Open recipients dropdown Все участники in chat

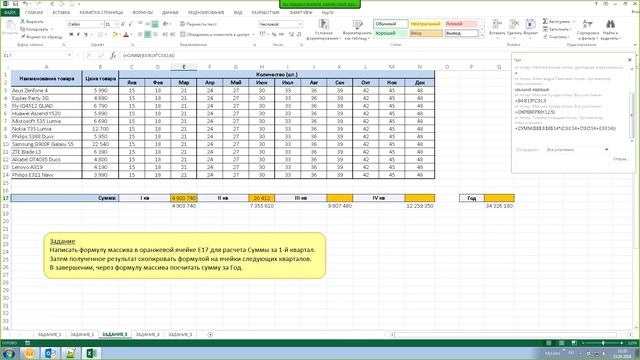(577, 150)
